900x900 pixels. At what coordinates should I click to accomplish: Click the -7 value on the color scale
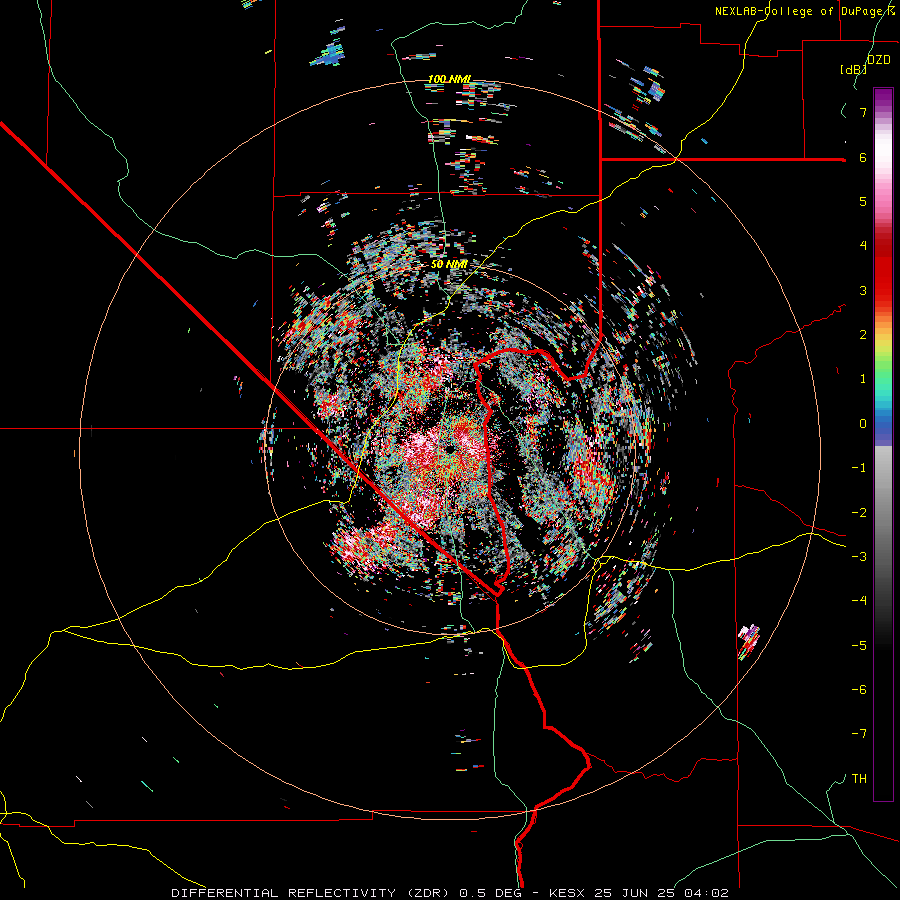tap(859, 734)
